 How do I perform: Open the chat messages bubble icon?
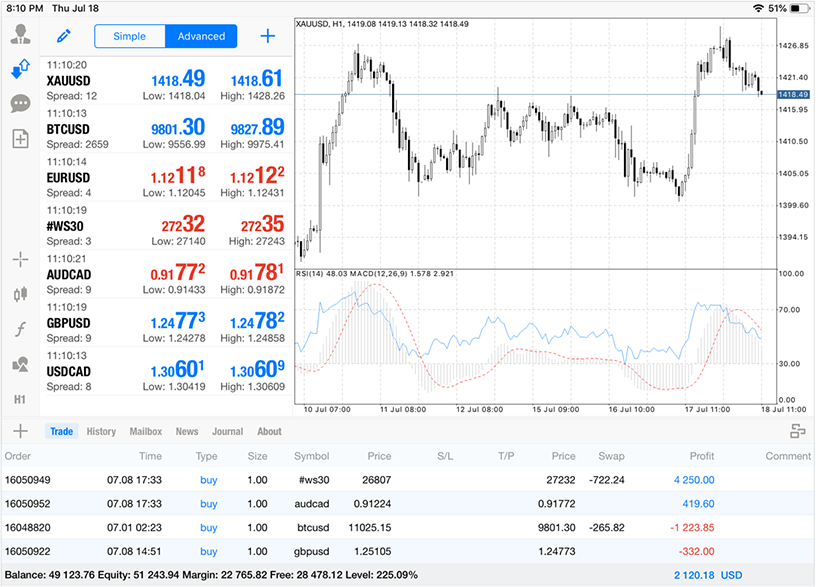tap(20, 104)
